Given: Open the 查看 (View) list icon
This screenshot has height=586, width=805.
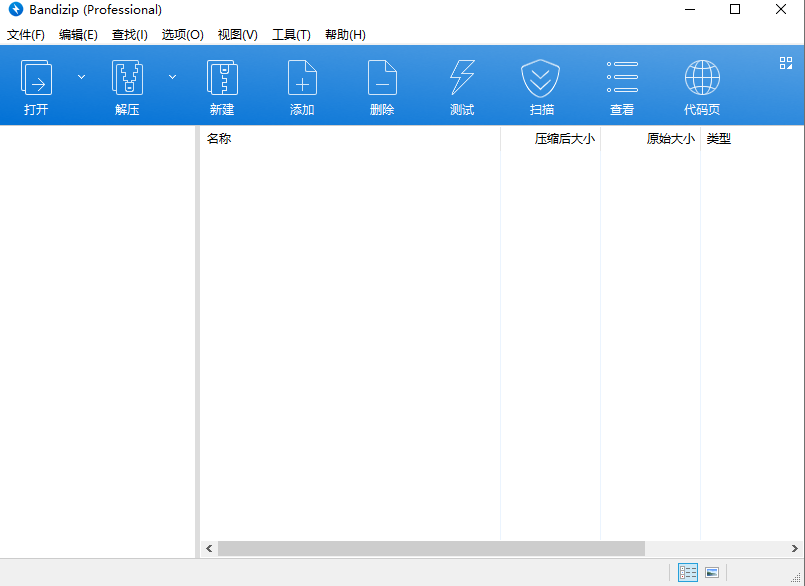Looking at the screenshot, I should [x=622, y=77].
